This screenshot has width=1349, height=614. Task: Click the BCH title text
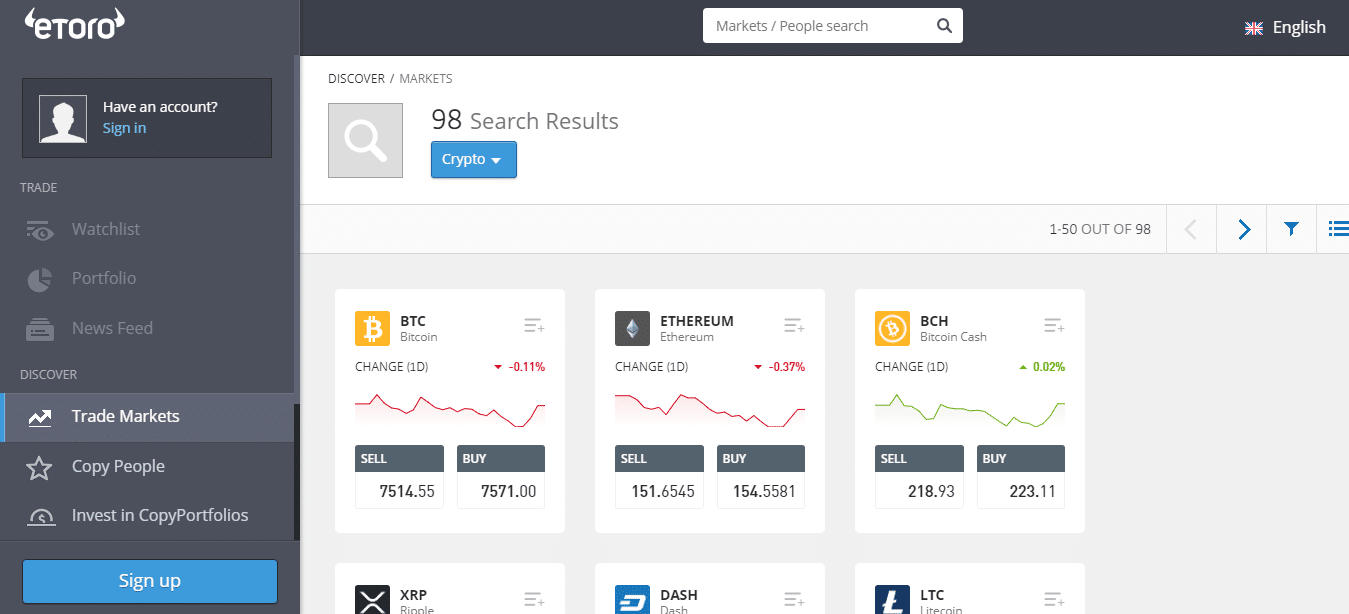pos(934,321)
